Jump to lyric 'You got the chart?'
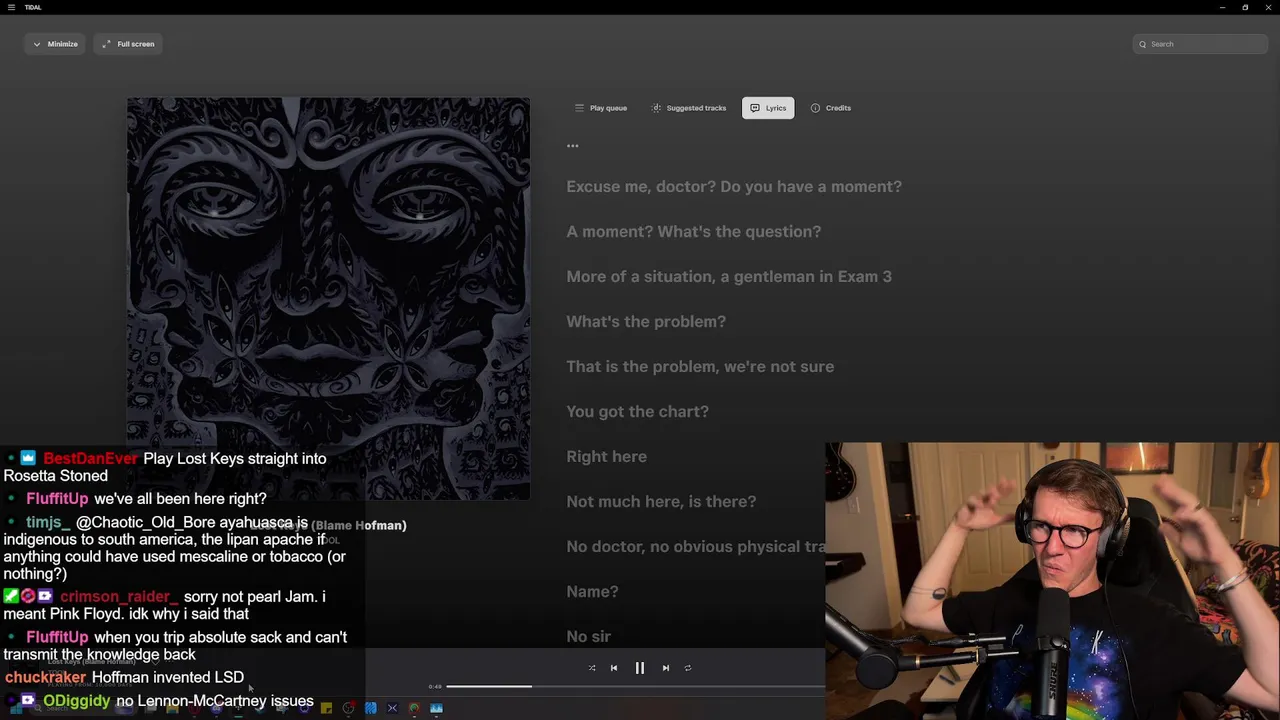Image resolution: width=1280 pixels, height=720 pixels. pos(638,412)
